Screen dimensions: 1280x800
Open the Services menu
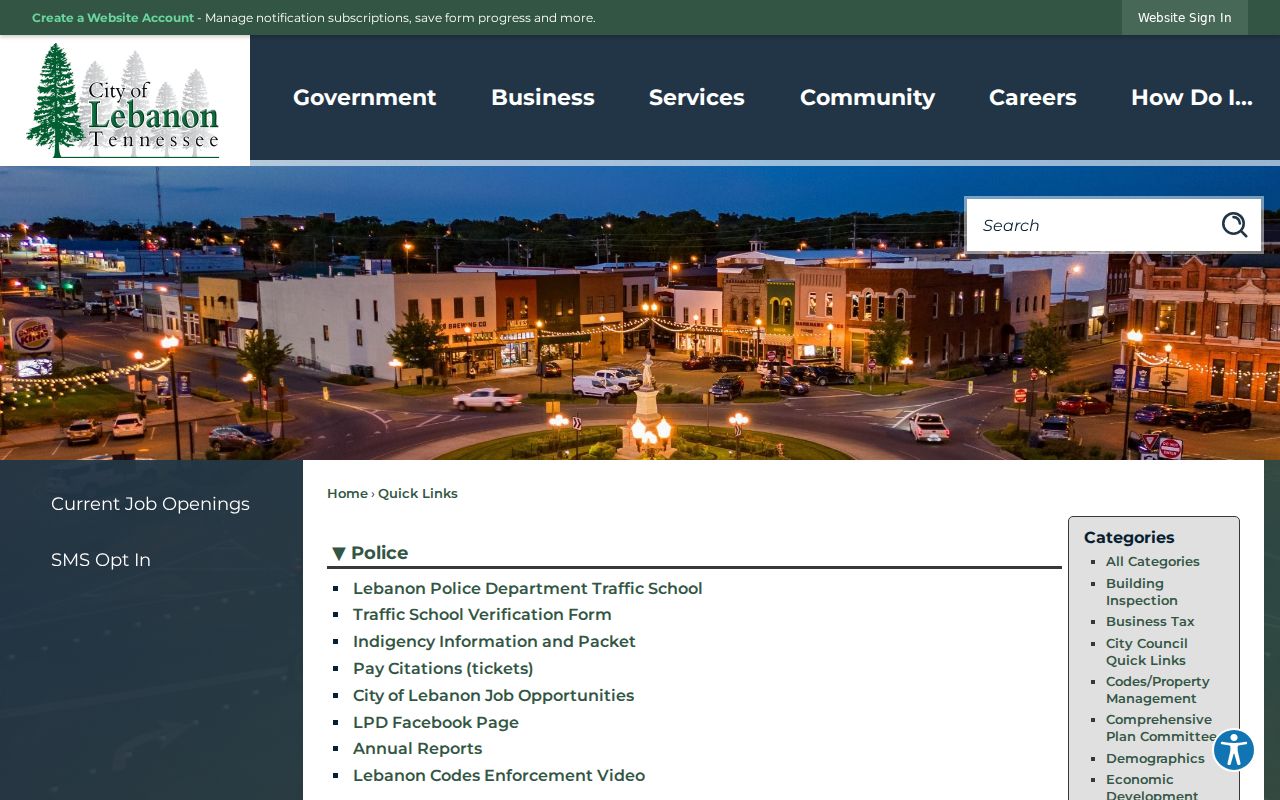(x=697, y=98)
